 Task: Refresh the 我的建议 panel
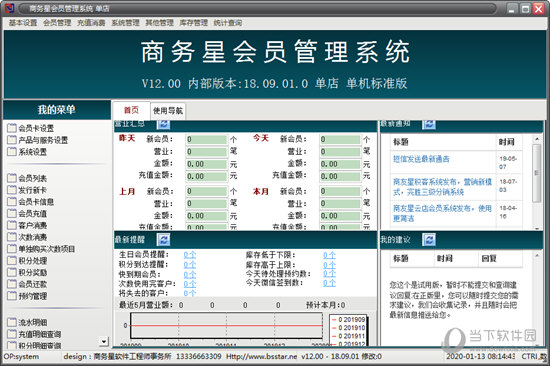[x=429, y=240]
